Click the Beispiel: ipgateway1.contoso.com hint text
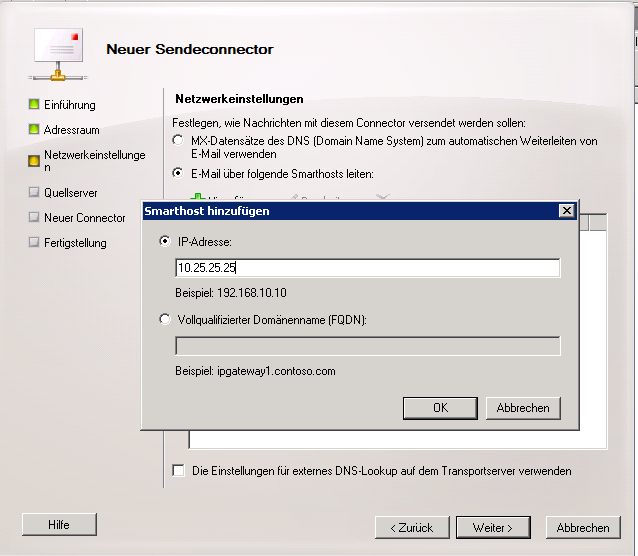The image size is (638, 556). click(x=255, y=371)
